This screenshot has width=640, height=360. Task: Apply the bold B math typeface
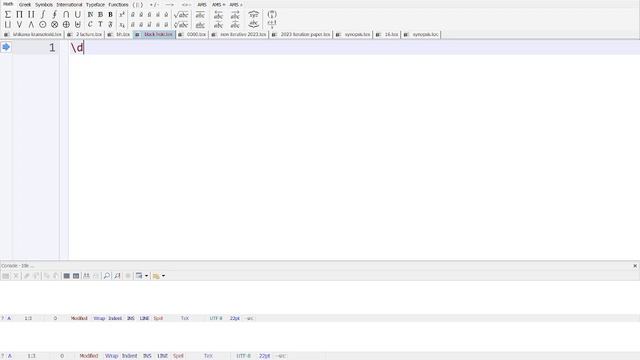(111, 15)
